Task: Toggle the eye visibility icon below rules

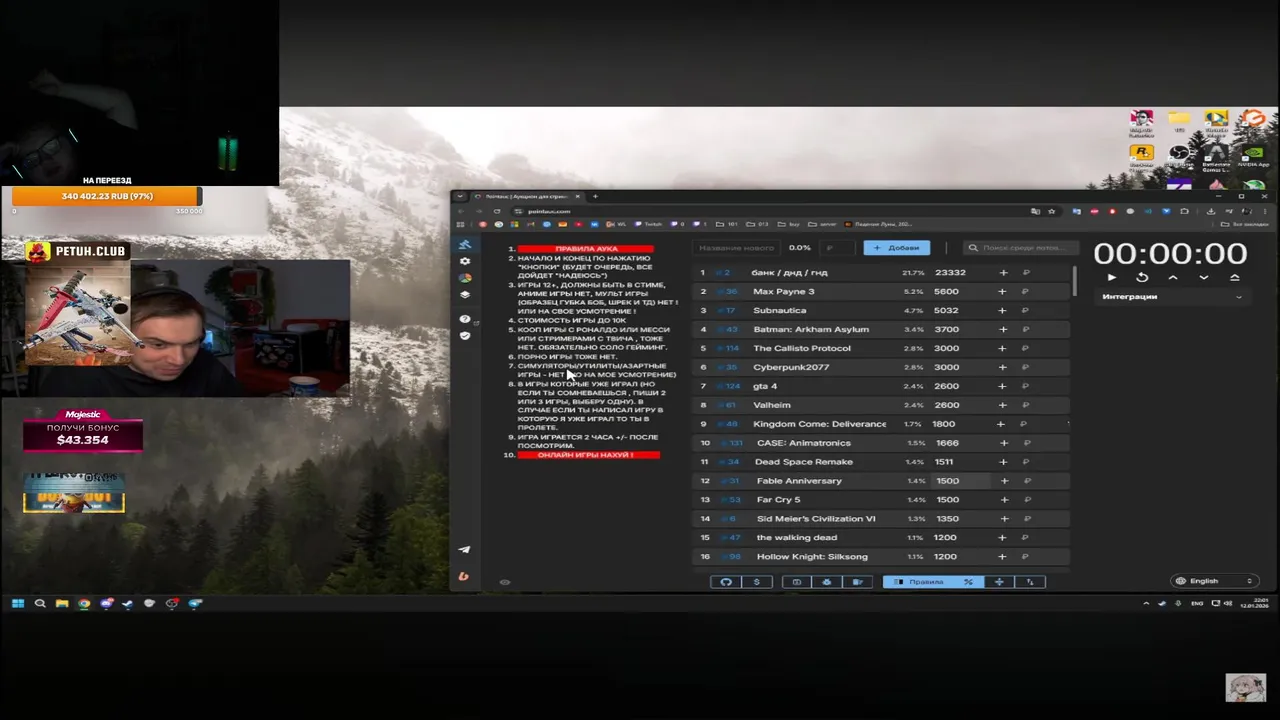Action: 505,582
